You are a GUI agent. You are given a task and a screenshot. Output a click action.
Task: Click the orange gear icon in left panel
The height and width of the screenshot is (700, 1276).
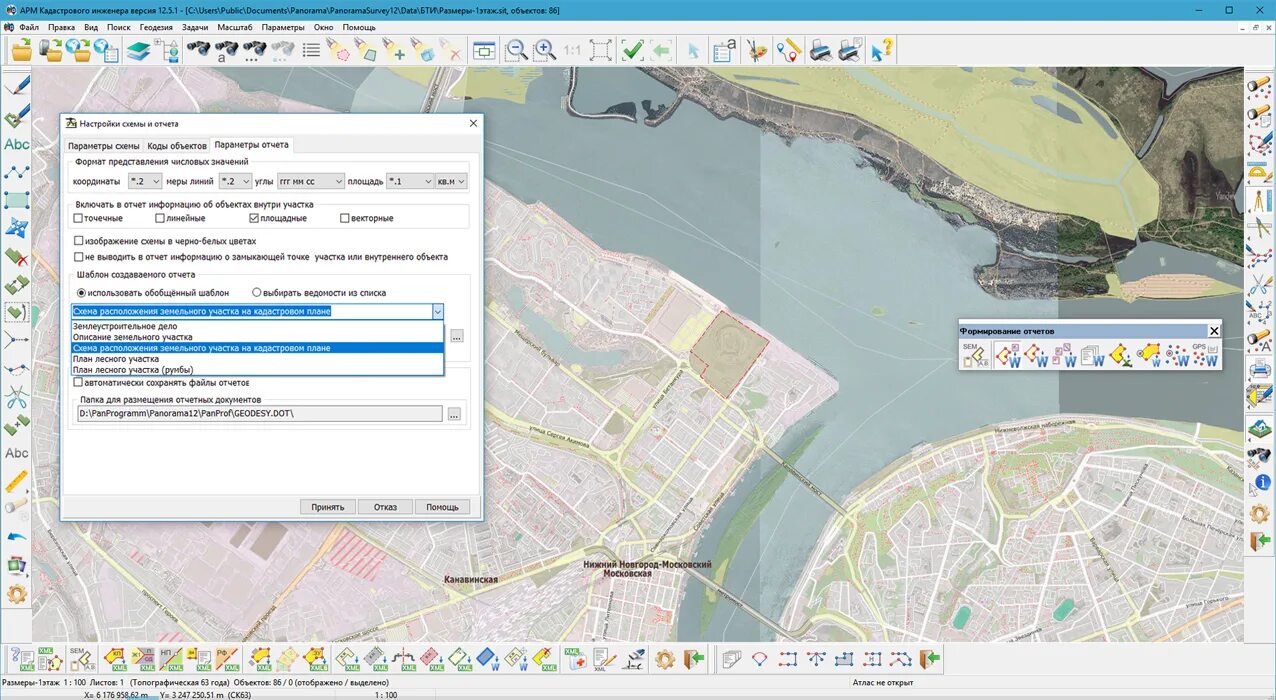[16, 594]
